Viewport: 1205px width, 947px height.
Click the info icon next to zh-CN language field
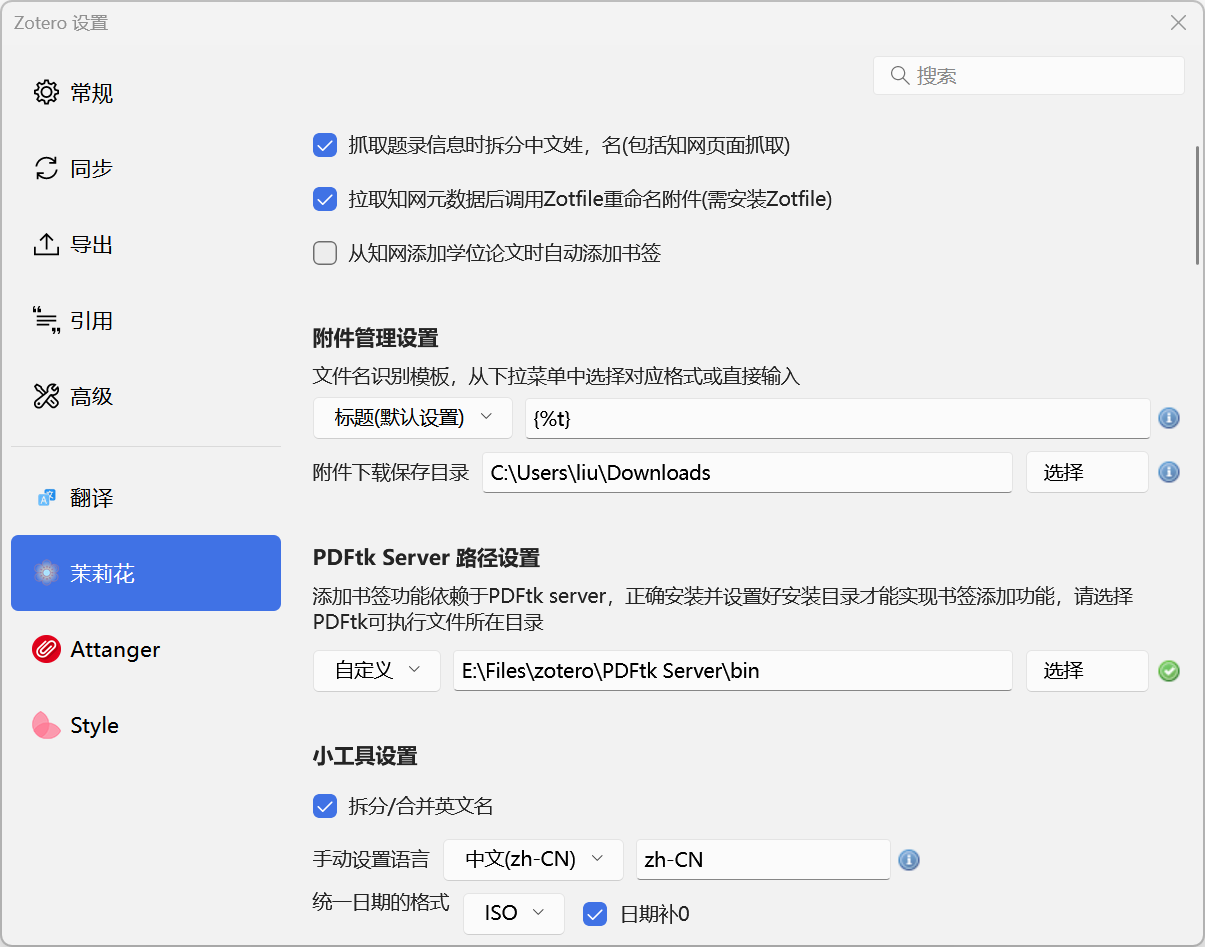coord(908,859)
